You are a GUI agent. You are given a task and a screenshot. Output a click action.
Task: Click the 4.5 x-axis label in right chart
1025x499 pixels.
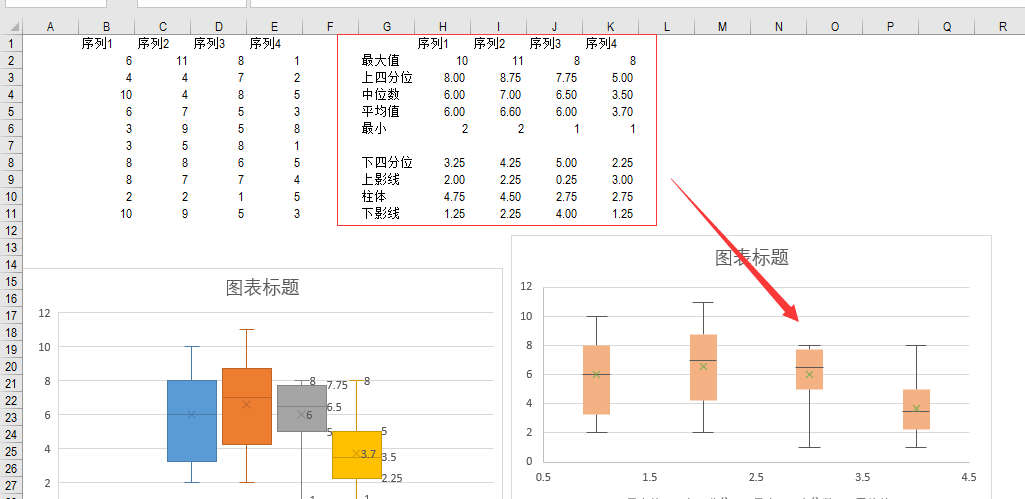pos(969,477)
